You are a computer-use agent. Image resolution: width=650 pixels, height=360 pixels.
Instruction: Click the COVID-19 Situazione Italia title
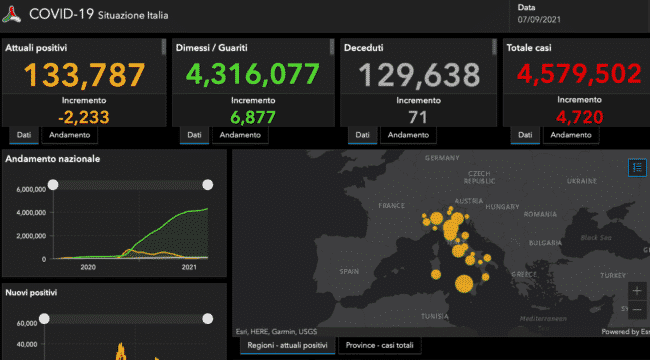(x=99, y=15)
